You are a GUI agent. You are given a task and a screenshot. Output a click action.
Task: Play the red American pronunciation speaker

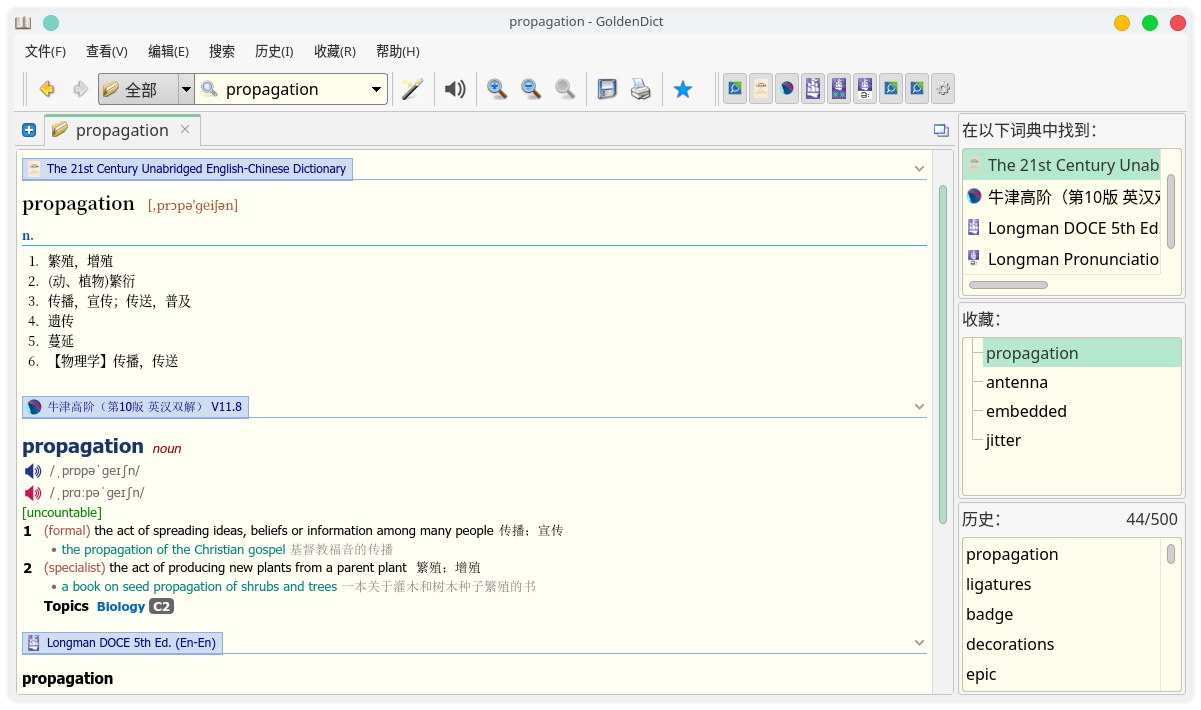pyautogui.click(x=33, y=493)
